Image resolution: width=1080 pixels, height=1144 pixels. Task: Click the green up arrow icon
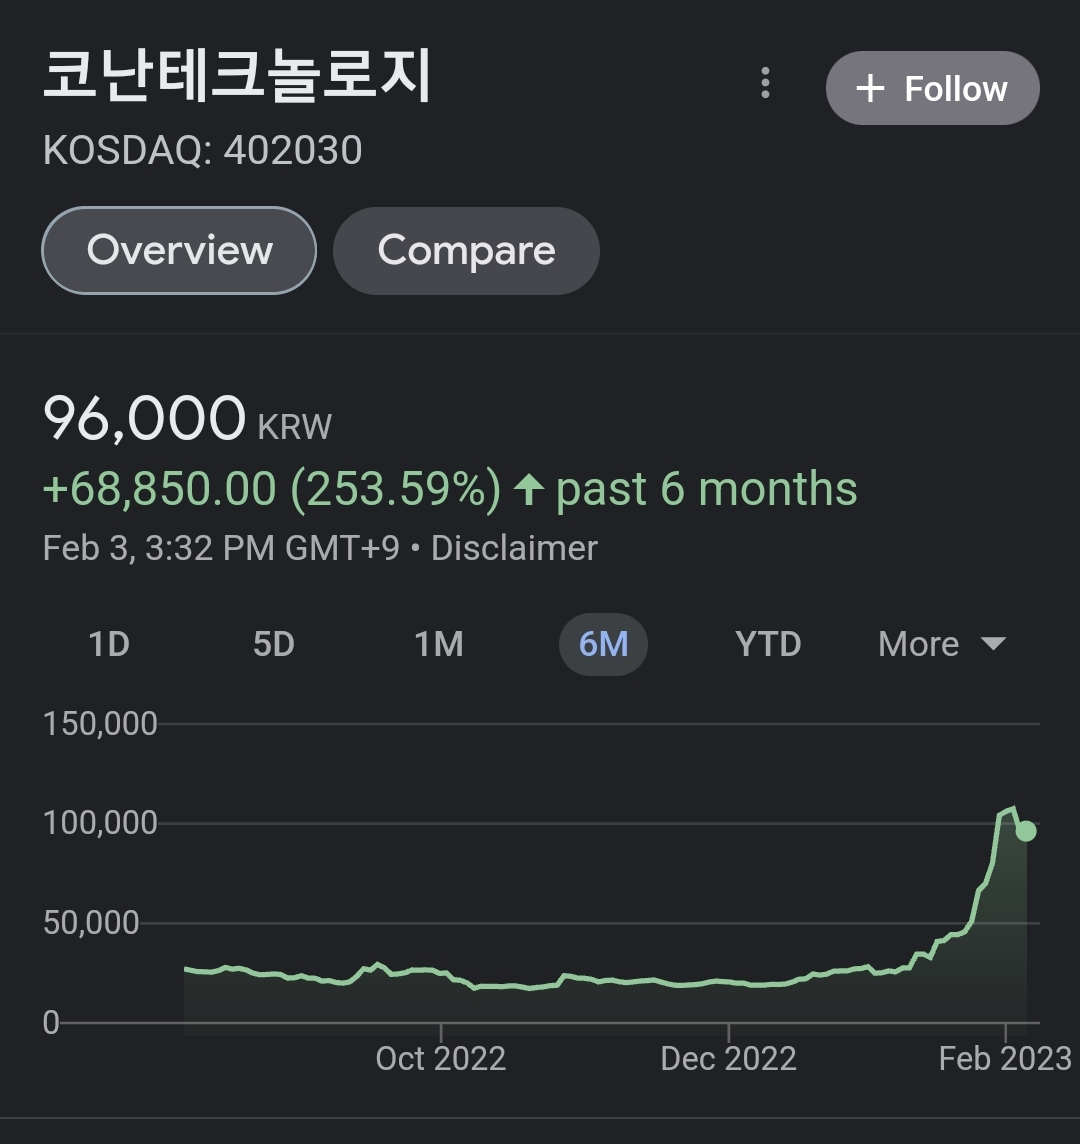[x=529, y=489]
